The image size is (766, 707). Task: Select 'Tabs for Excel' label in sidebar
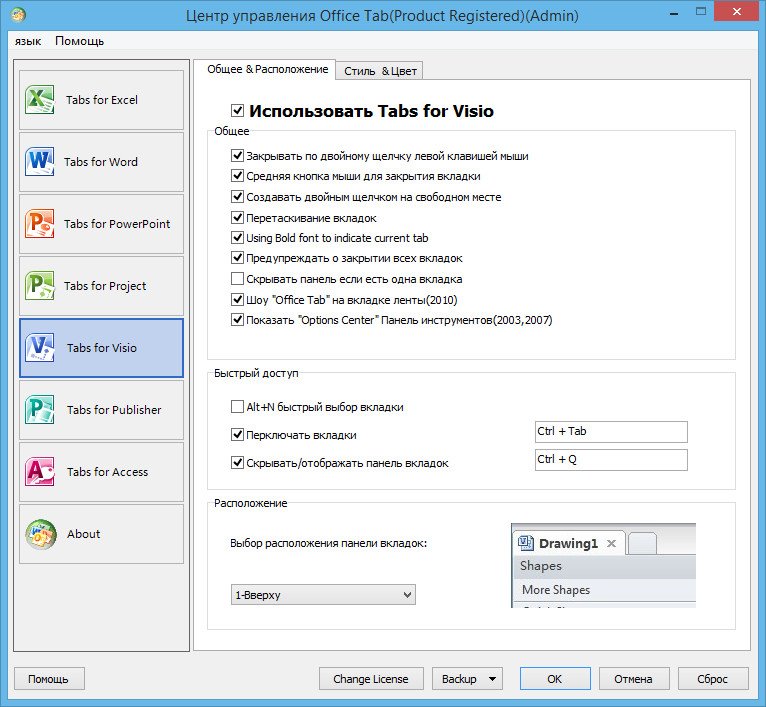pos(102,100)
